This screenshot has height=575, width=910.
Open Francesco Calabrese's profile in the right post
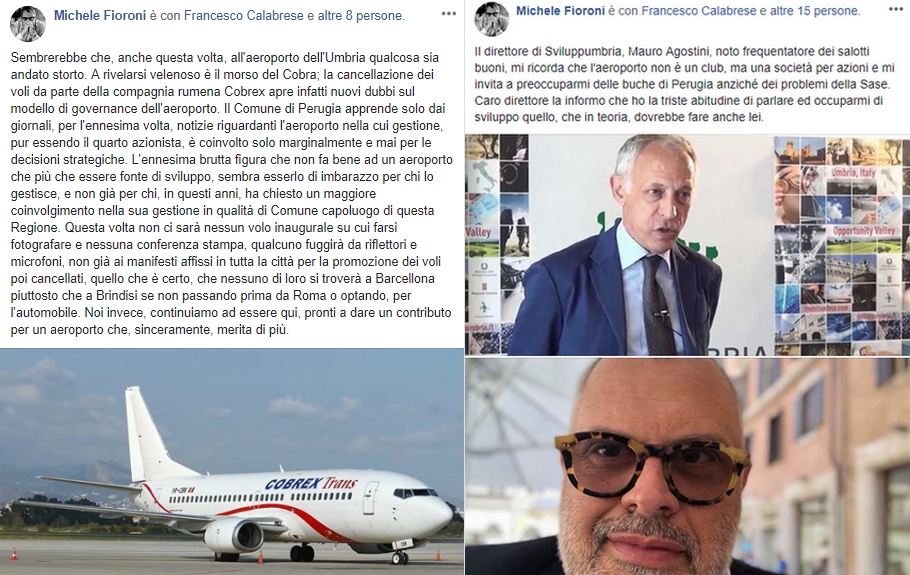[x=699, y=10]
